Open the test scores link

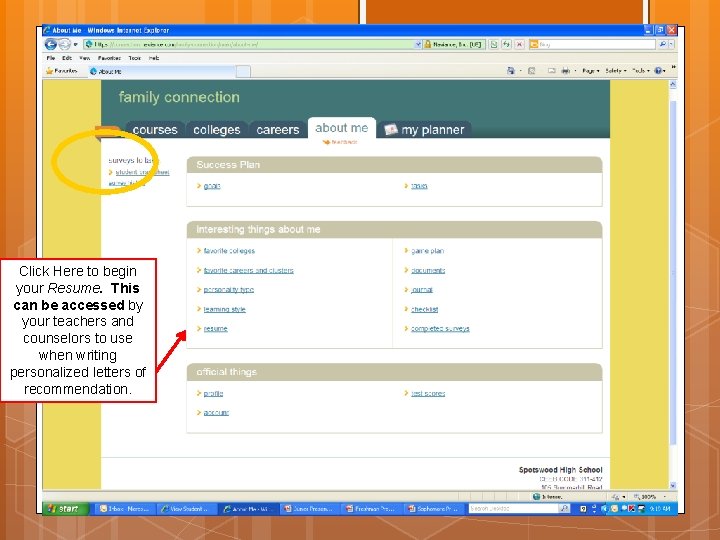pyautogui.click(x=428, y=394)
